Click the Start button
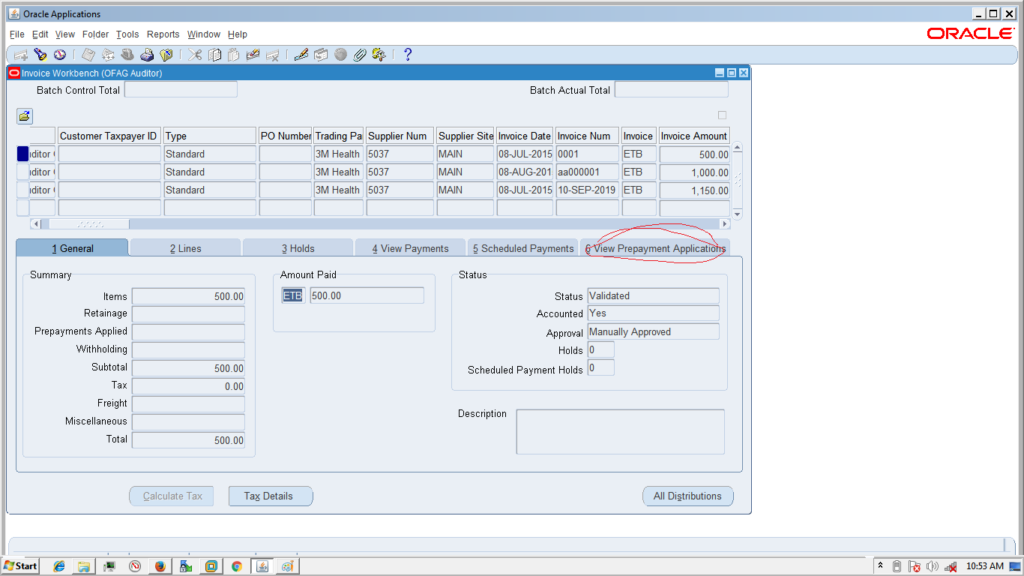 click(20, 566)
